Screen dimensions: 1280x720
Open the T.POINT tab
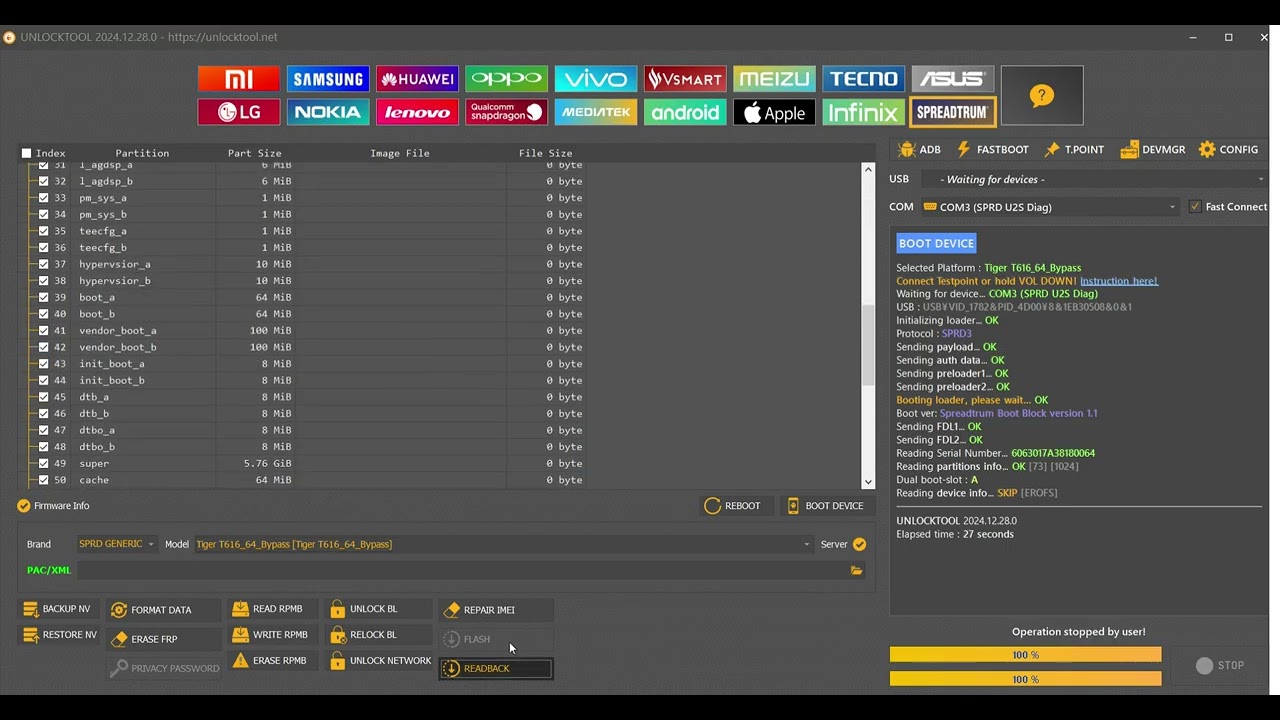[1074, 150]
